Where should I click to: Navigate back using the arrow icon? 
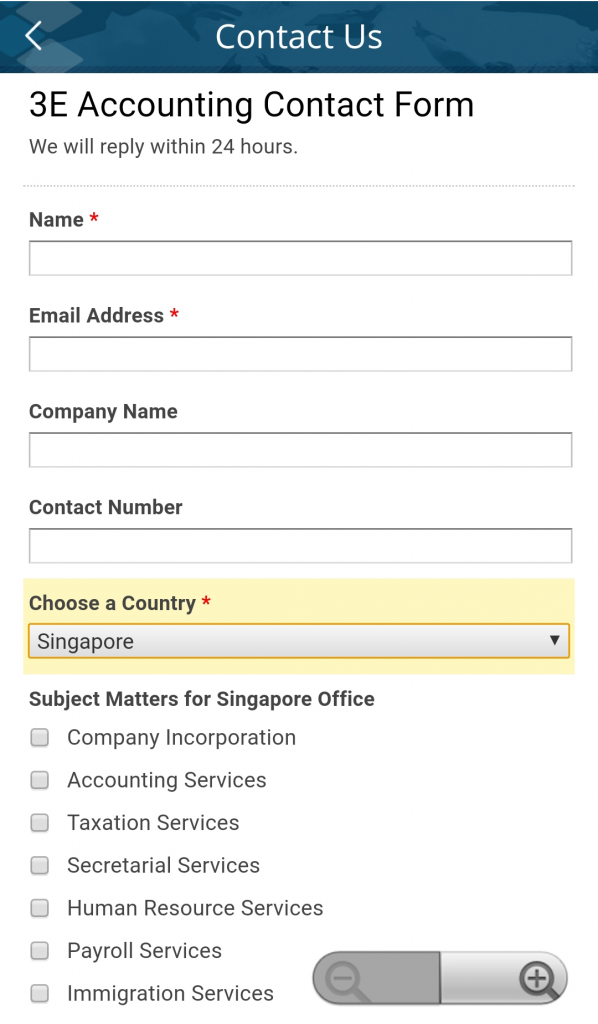pos(30,35)
